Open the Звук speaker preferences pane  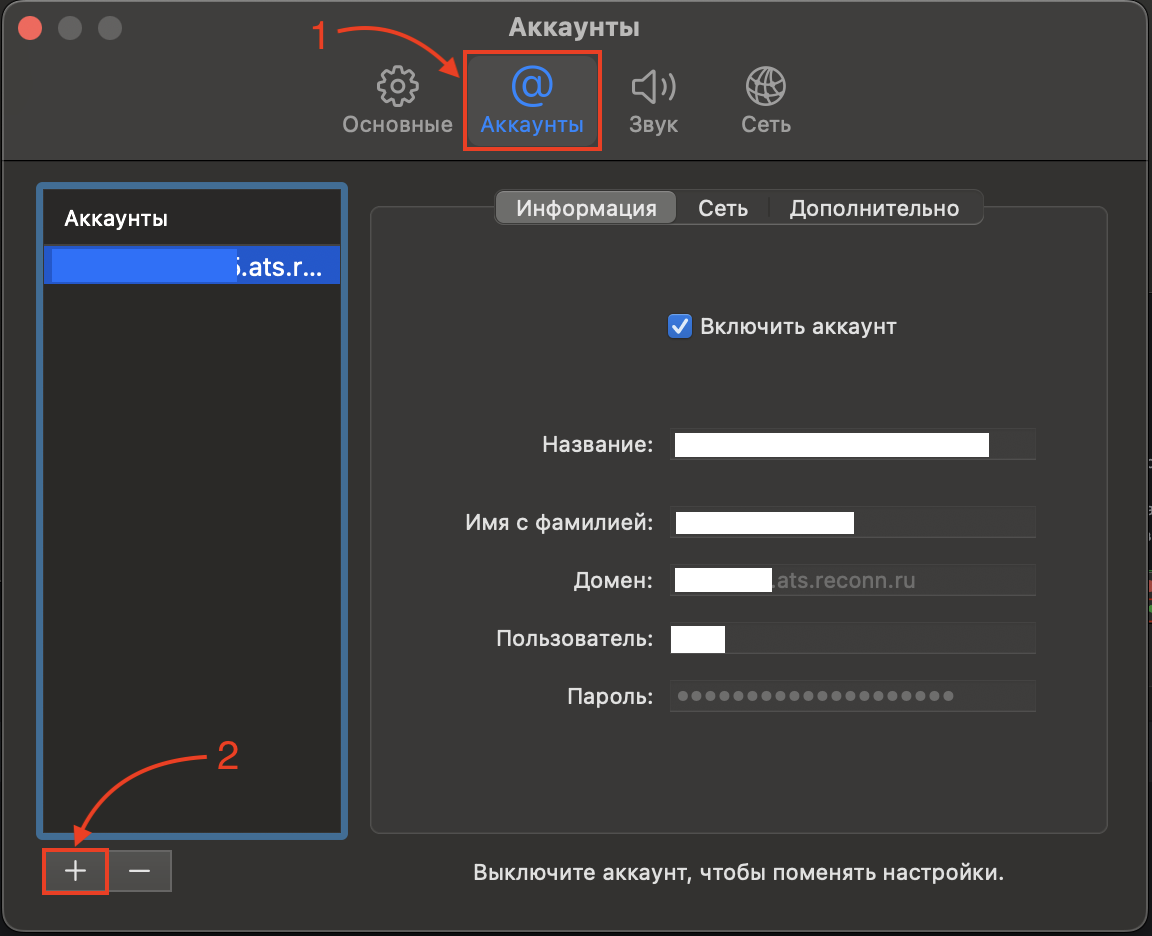coord(653,101)
